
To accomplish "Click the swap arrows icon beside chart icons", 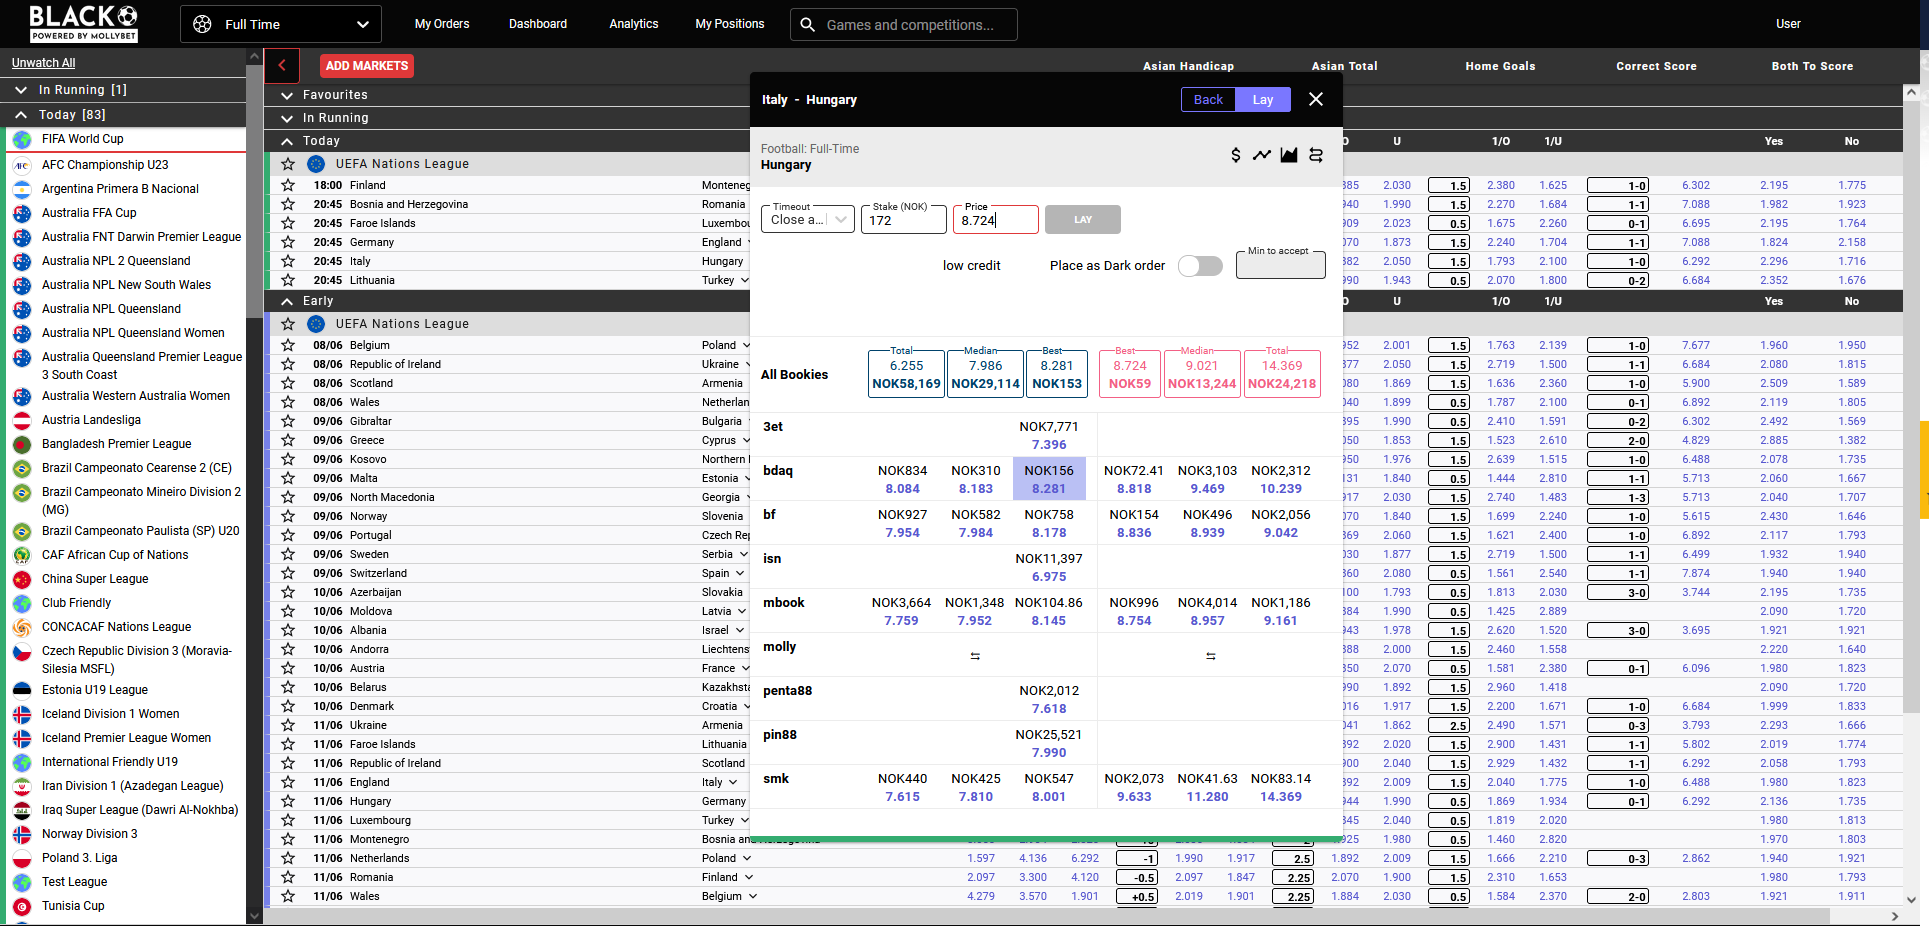I will (x=1316, y=155).
